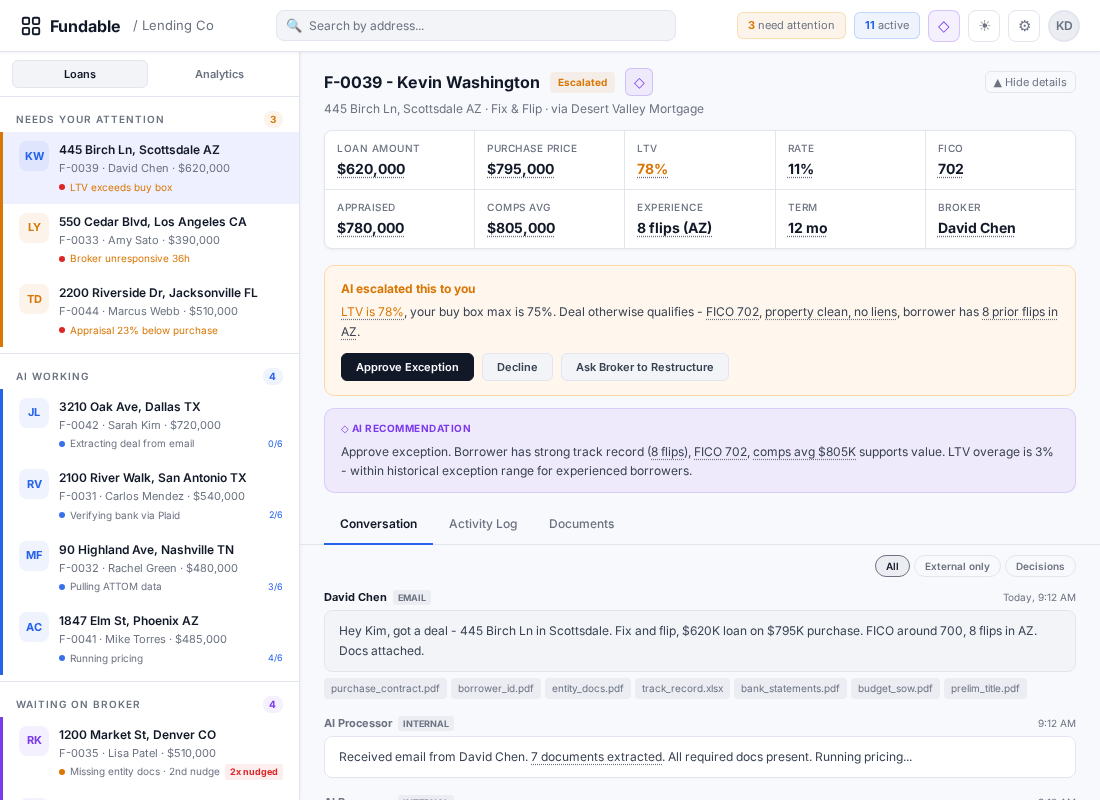
Task: Collapse details with Hide details
Action: [1030, 81]
